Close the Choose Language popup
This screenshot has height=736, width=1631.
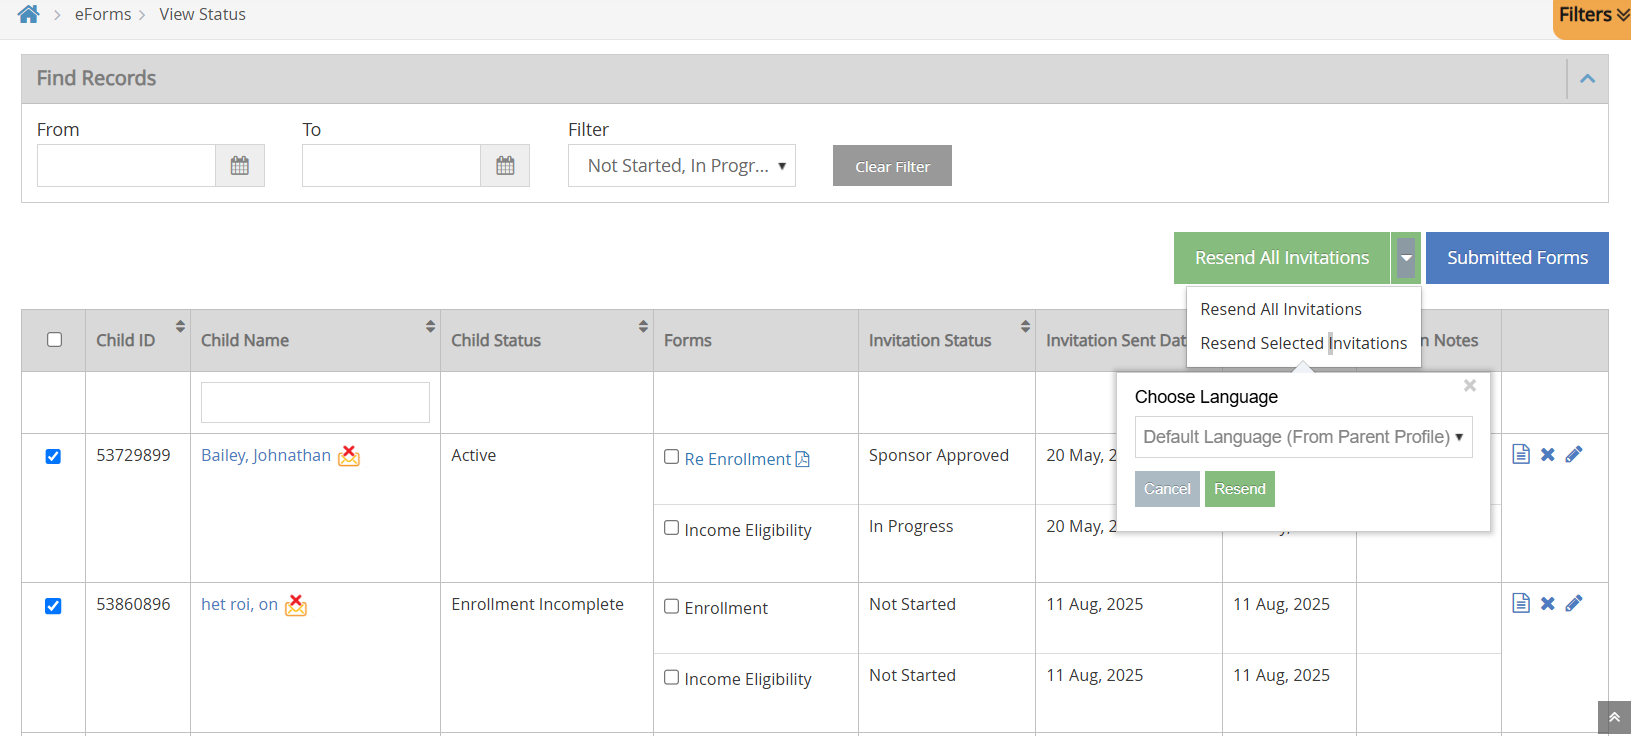[1470, 385]
